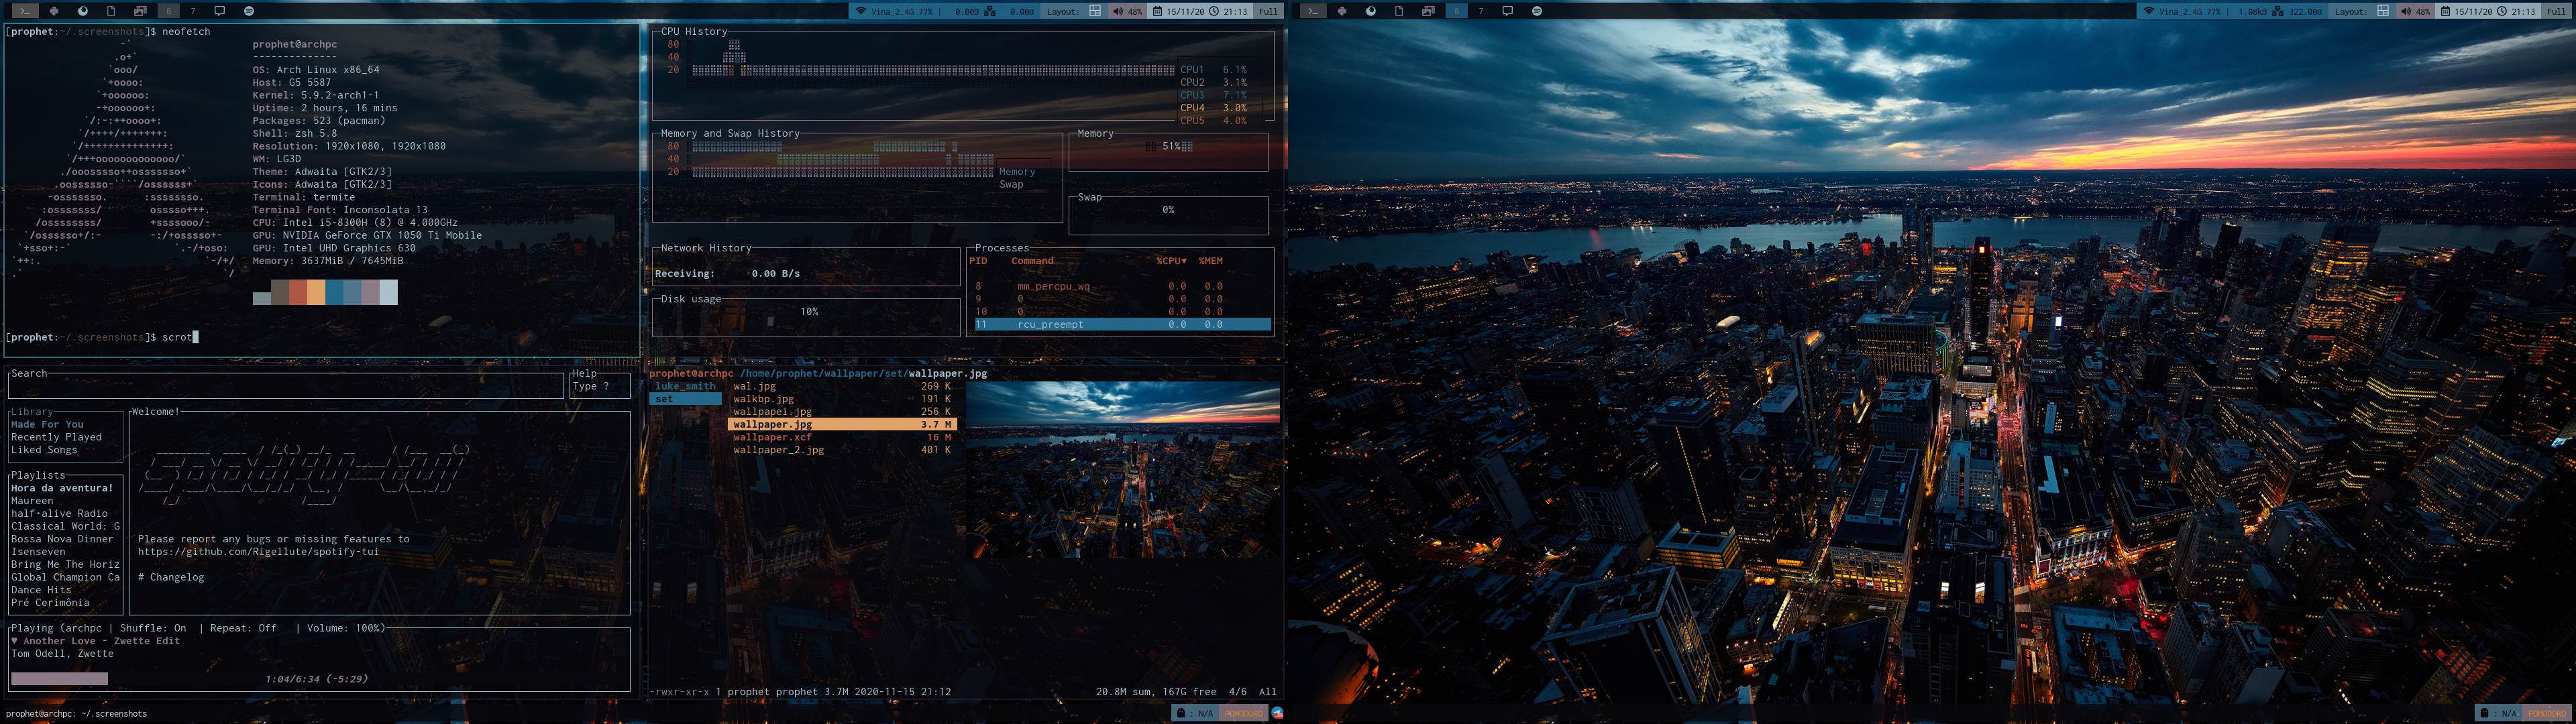The width and height of the screenshot is (2576, 724).
Task: Click the calendar icon on left monitor bar
Action: pyautogui.click(x=1157, y=11)
